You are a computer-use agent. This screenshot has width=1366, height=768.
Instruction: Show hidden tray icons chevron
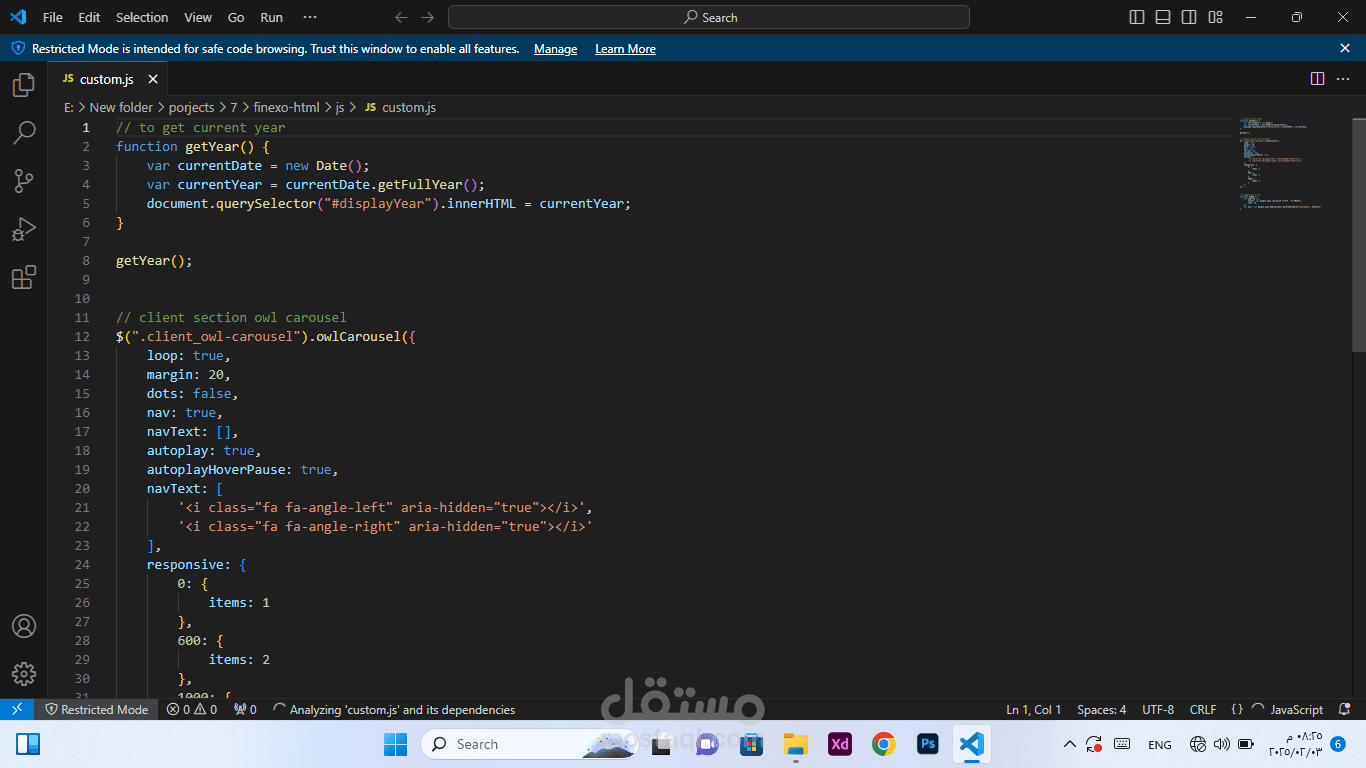[1069, 744]
